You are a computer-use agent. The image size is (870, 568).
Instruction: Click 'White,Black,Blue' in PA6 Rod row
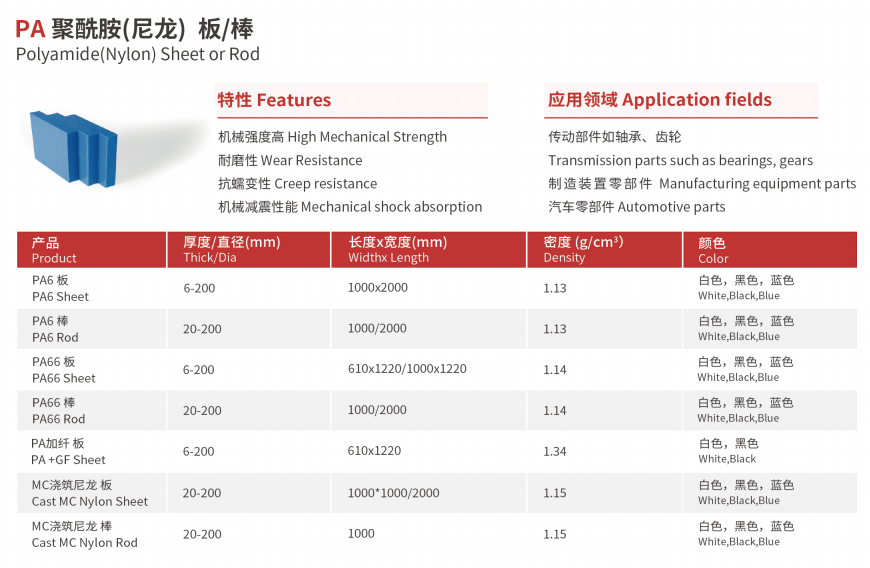click(739, 337)
